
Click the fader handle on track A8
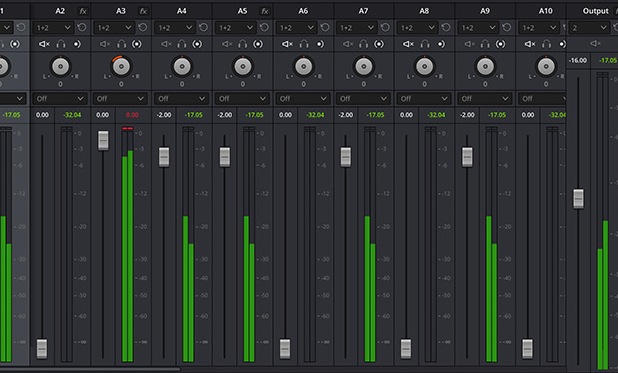[x=406, y=349]
